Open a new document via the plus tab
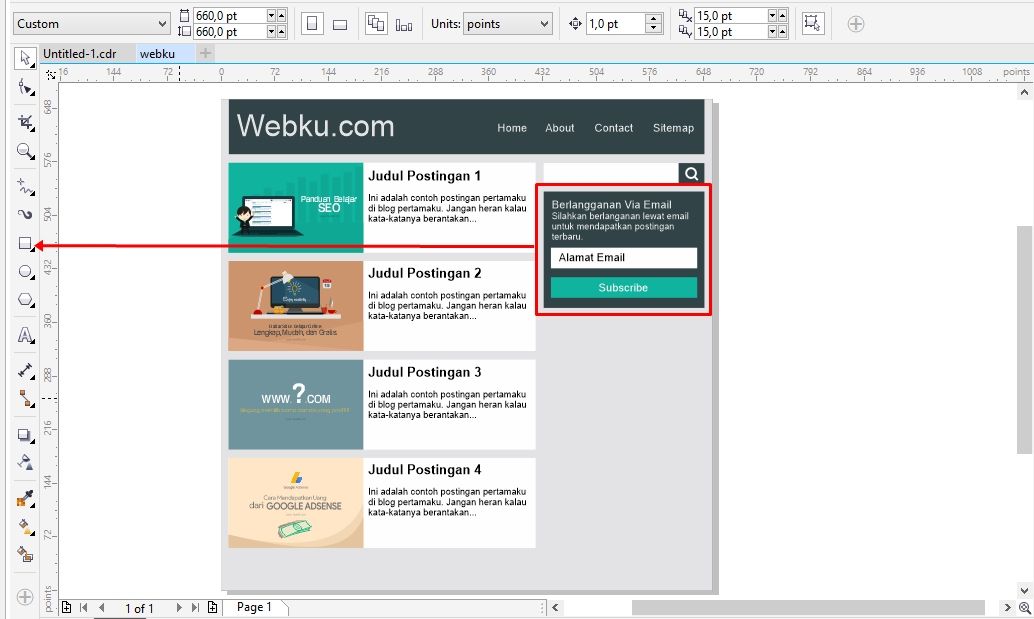1034x619 pixels. [205, 54]
